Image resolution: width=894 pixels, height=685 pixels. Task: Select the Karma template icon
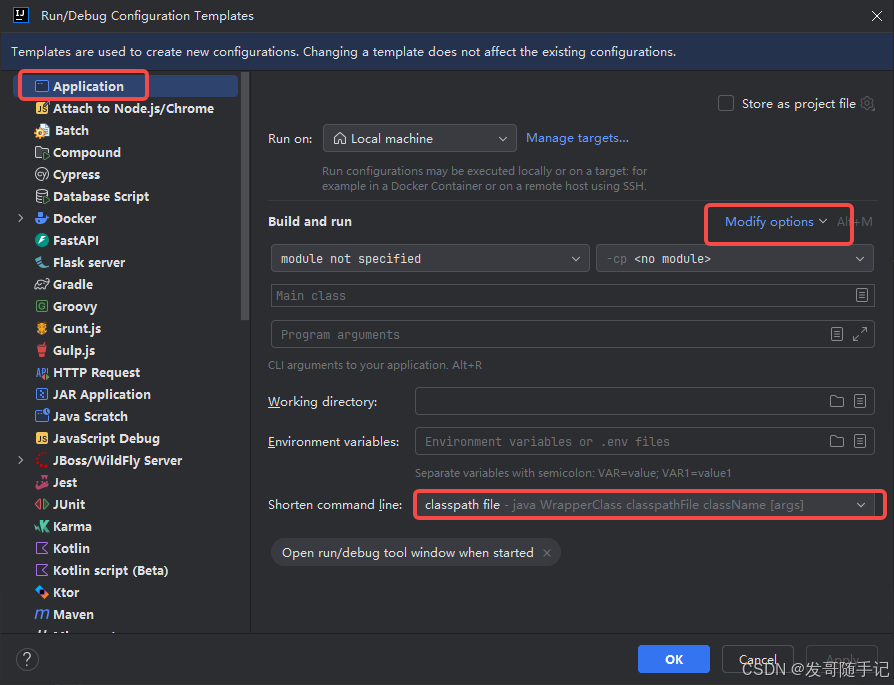pos(42,526)
